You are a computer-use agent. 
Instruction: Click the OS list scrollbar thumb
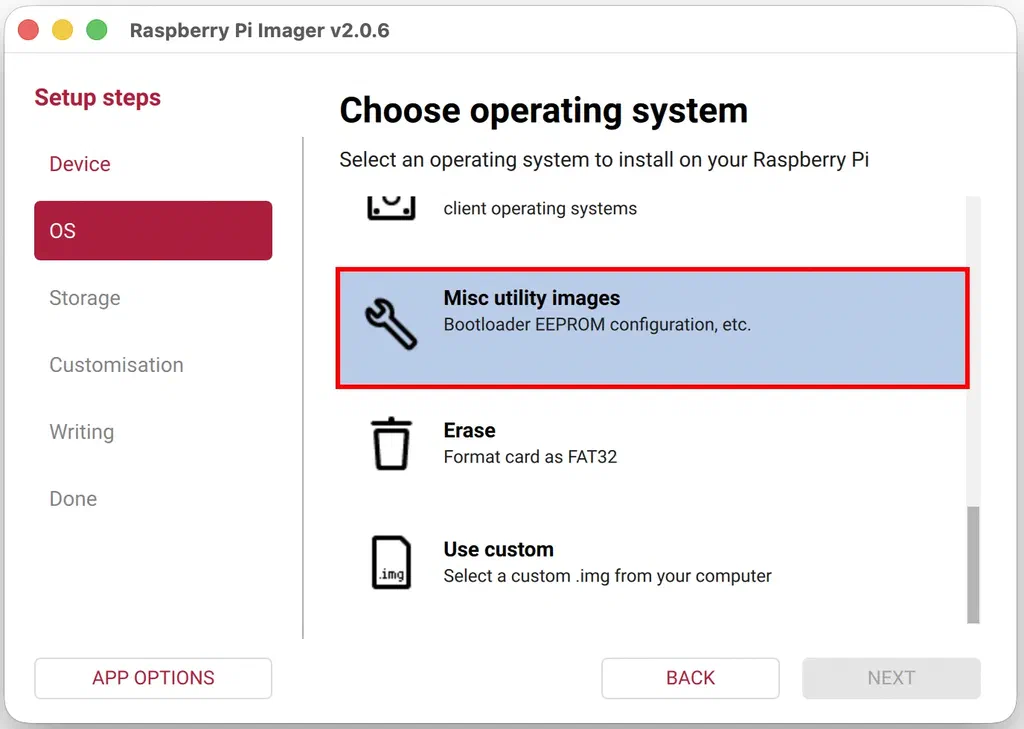click(x=973, y=564)
